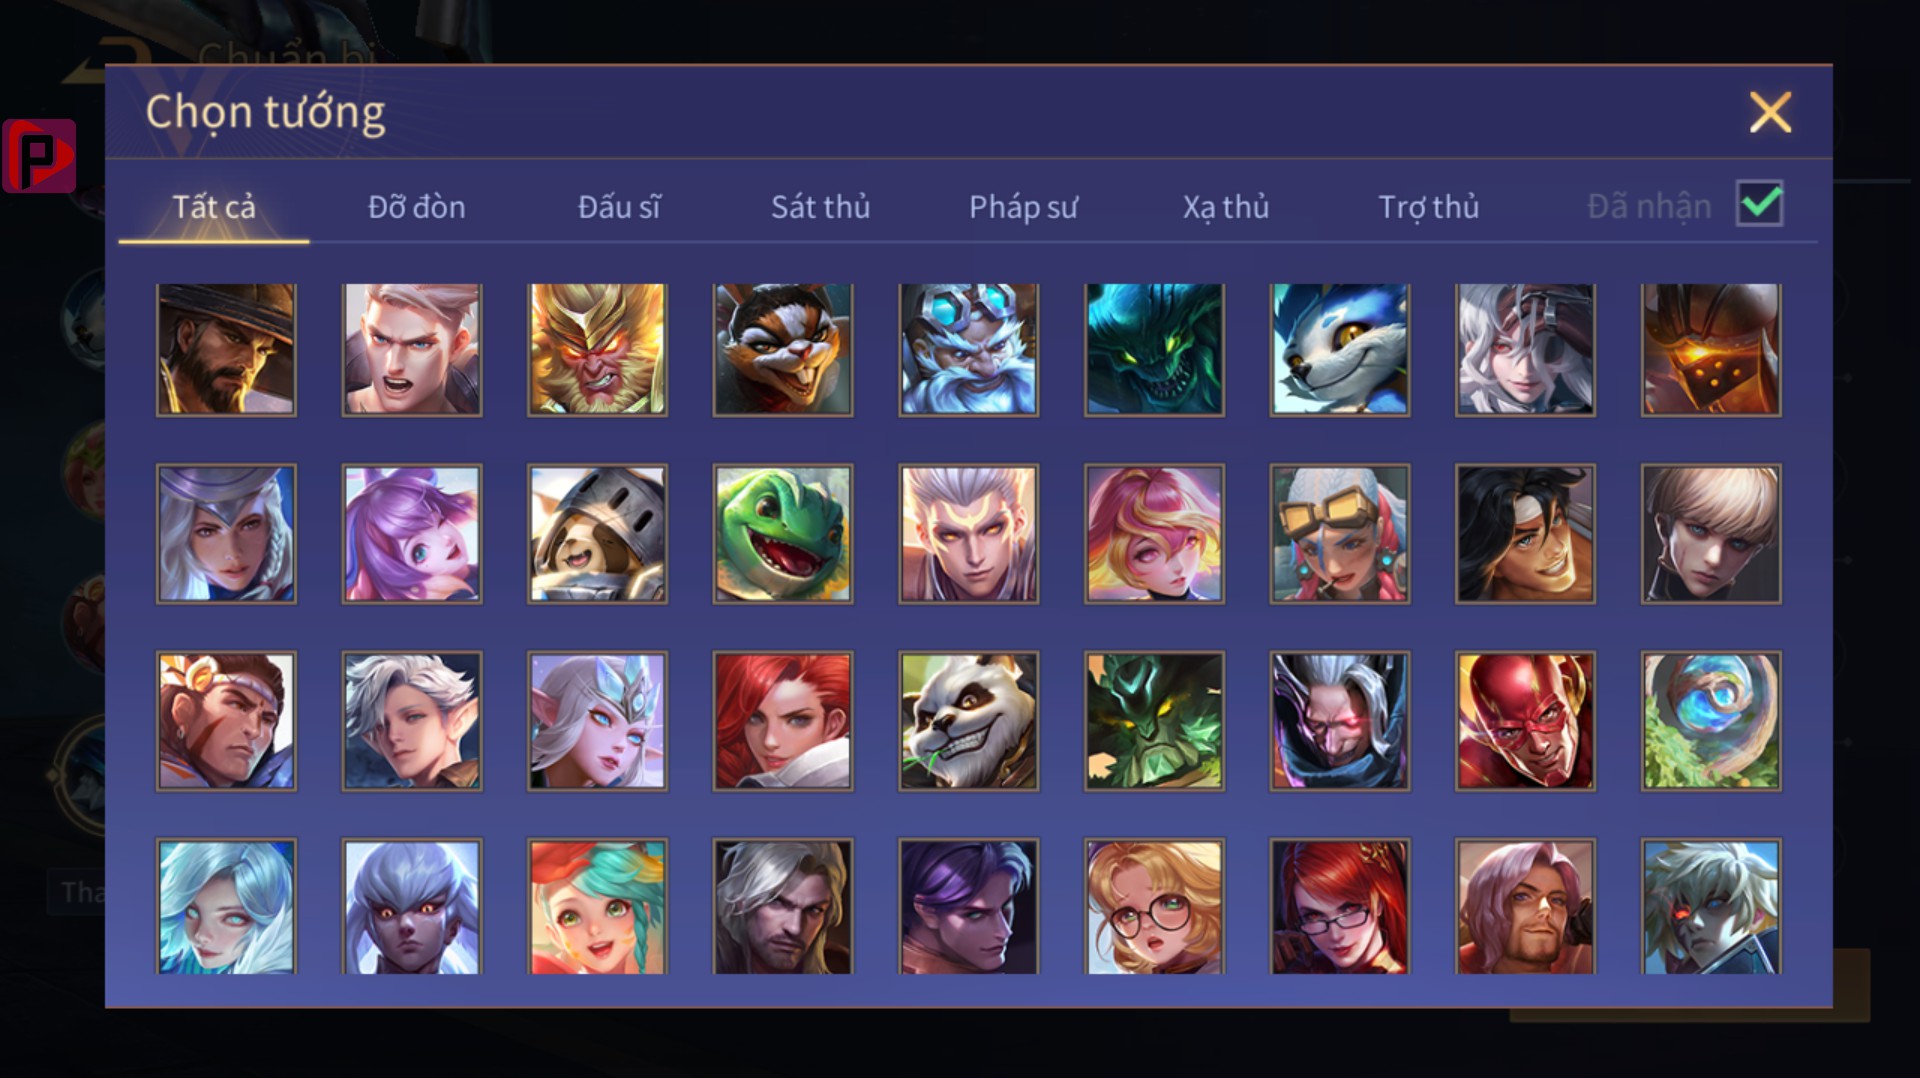Image resolution: width=1920 pixels, height=1078 pixels.
Task: Pick the green chameleon hero portrait
Action: tap(783, 534)
